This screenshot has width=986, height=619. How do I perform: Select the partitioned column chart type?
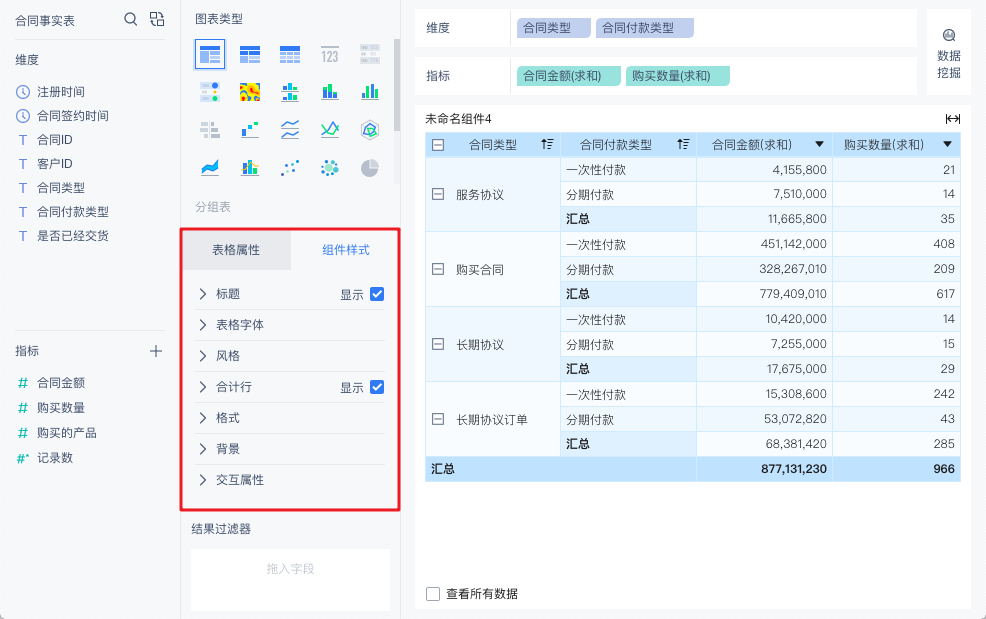pos(290,92)
